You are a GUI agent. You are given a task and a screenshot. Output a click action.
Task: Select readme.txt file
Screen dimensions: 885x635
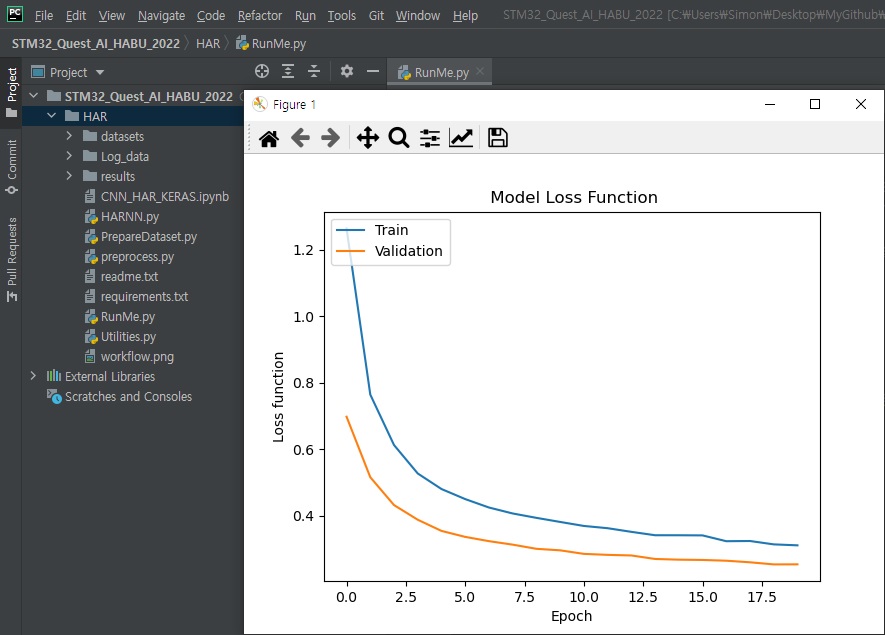[129, 277]
